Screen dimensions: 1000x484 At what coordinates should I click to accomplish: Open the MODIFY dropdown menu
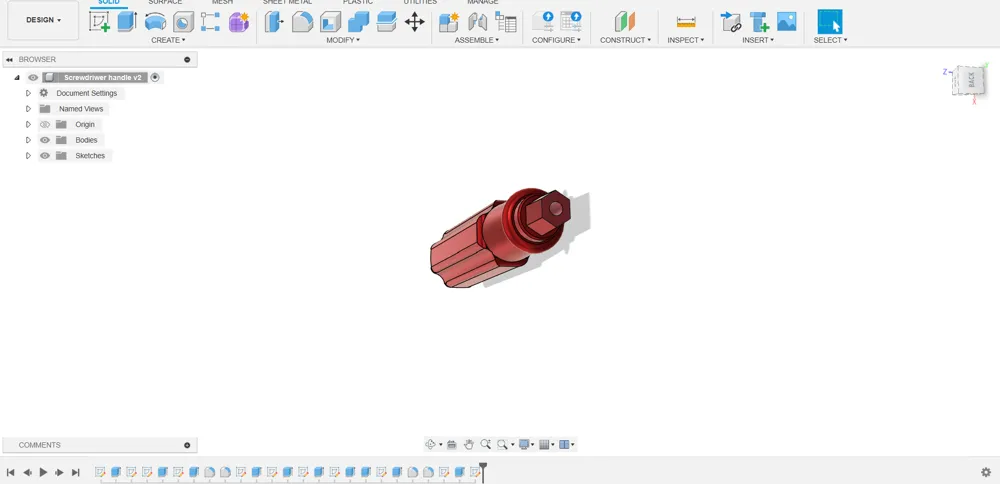[343, 40]
